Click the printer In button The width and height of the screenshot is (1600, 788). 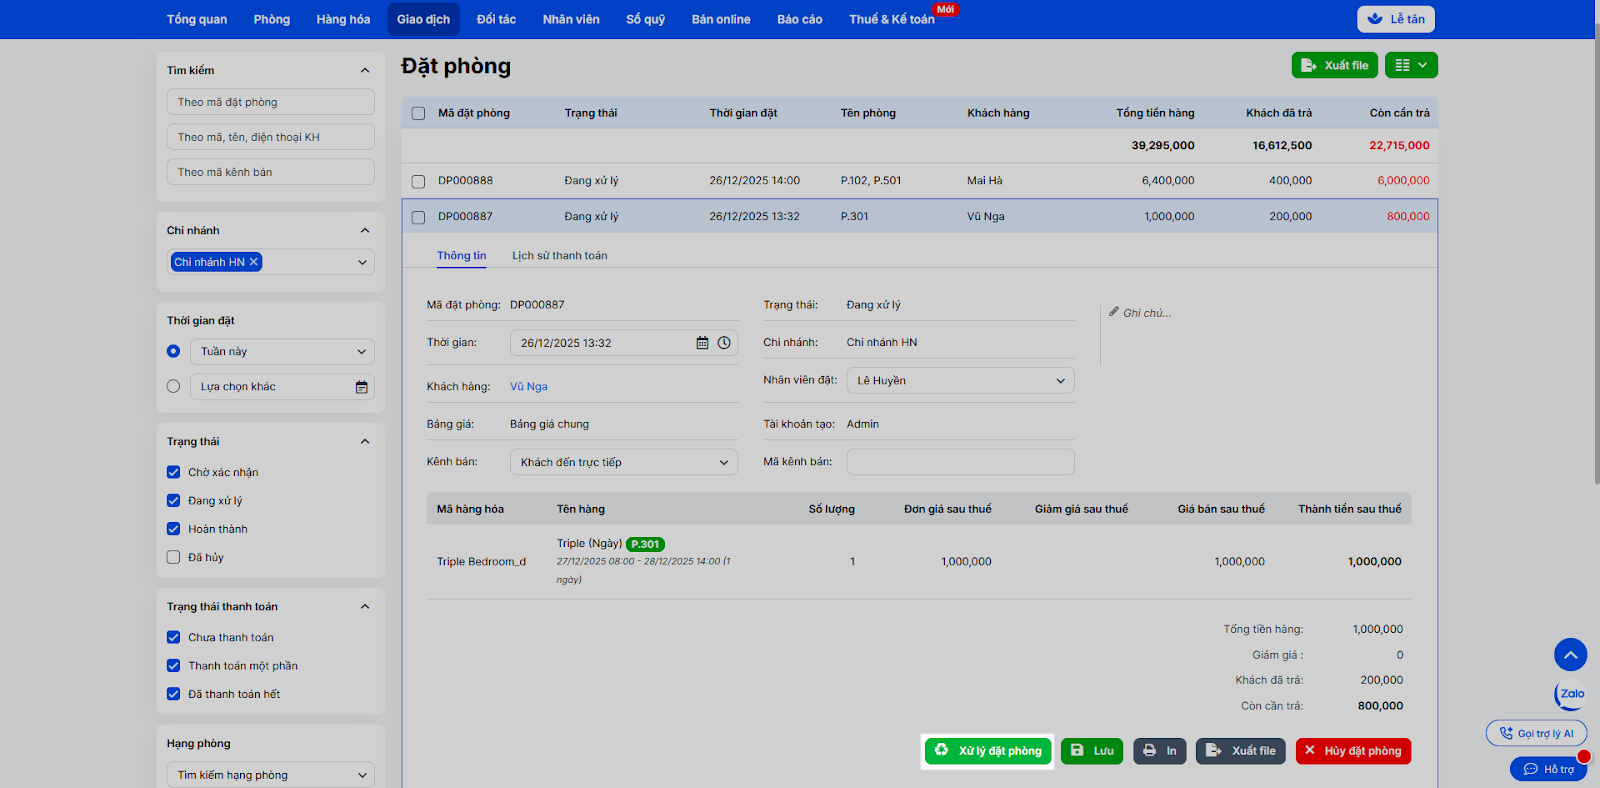point(1159,751)
